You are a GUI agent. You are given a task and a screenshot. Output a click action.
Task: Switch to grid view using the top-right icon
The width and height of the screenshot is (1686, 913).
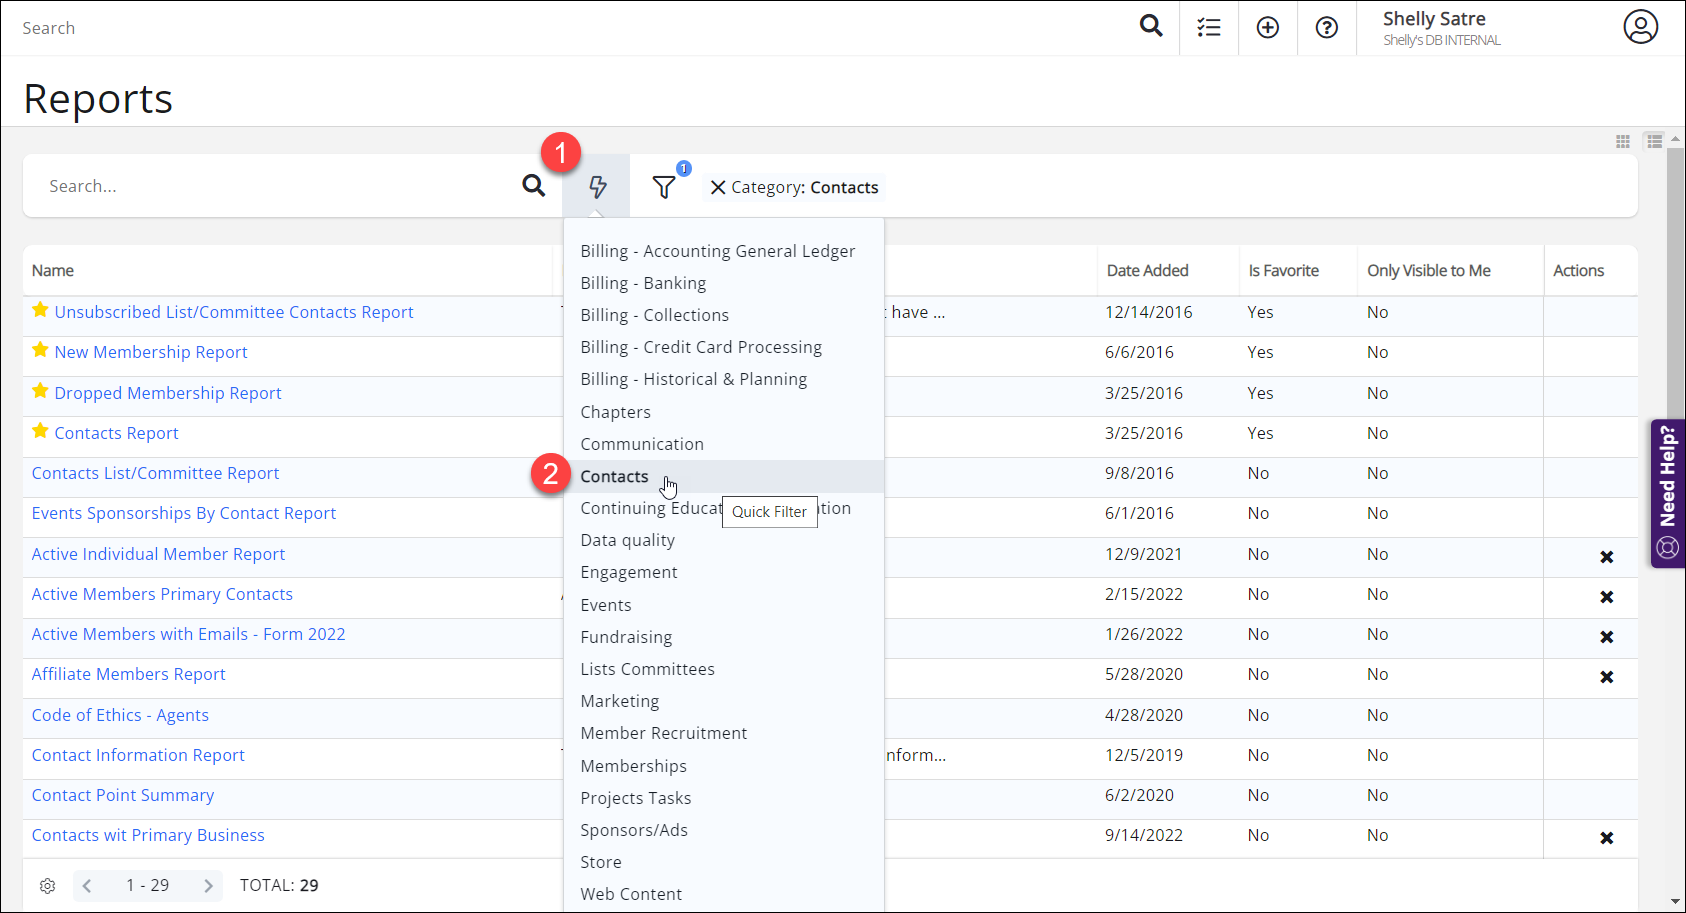tap(1622, 141)
